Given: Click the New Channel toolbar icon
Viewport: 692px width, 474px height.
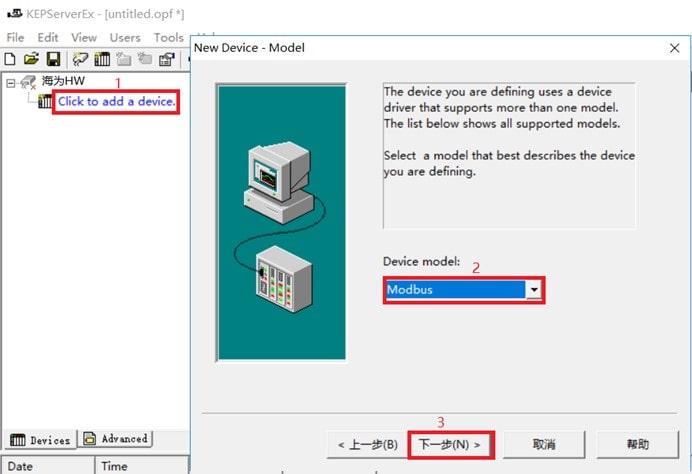Looking at the screenshot, I should [x=80, y=59].
